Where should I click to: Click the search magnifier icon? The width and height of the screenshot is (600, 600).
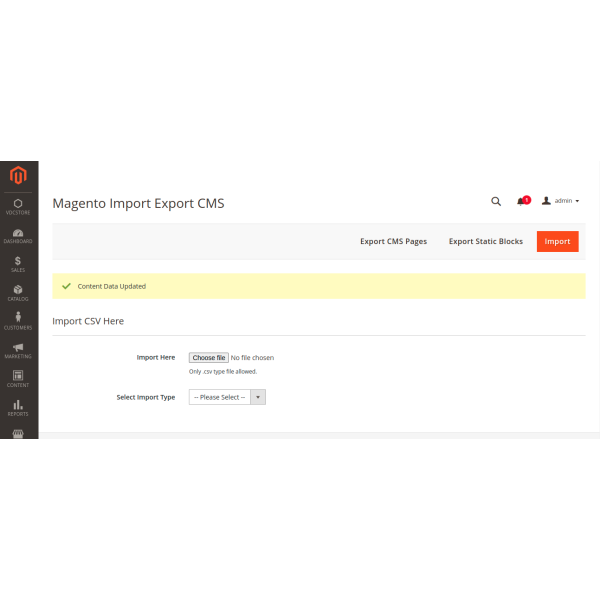point(496,201)
